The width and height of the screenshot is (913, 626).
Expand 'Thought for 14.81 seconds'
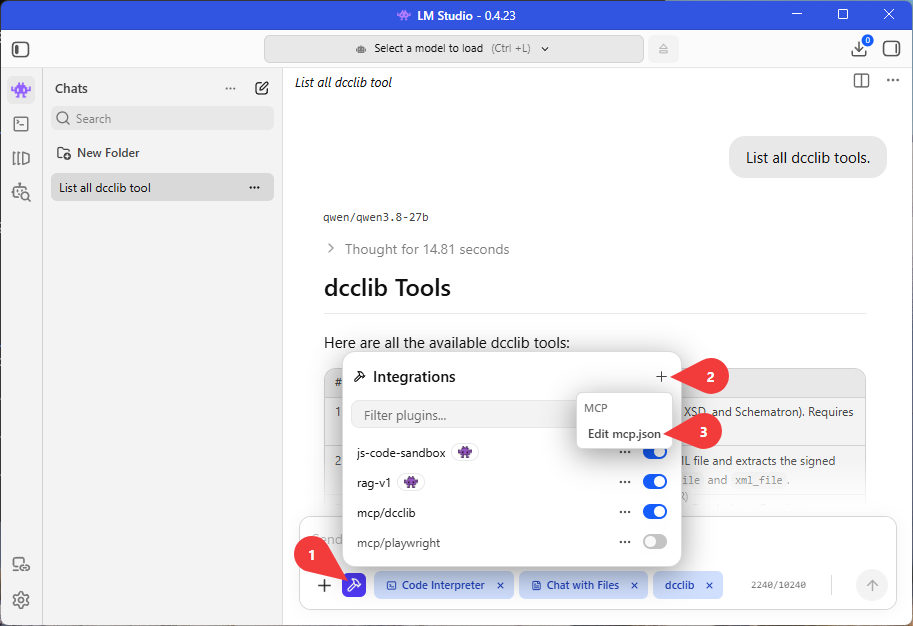tap(416, 249)
